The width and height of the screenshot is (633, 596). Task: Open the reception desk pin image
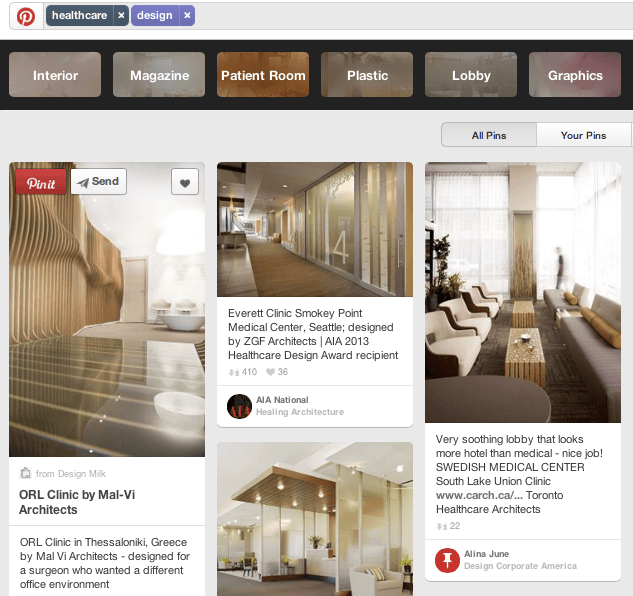315,519
